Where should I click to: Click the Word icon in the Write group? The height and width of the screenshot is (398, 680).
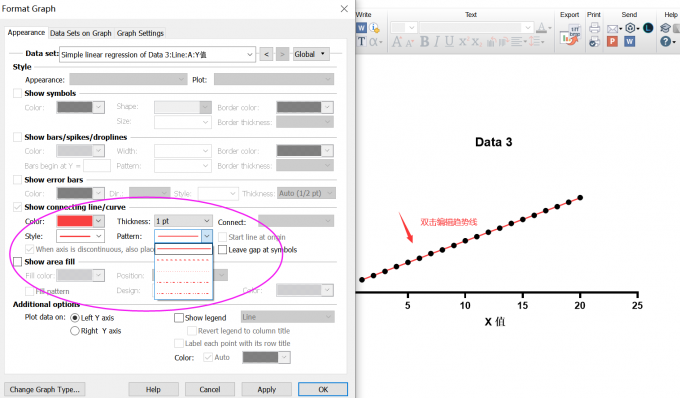361,28
